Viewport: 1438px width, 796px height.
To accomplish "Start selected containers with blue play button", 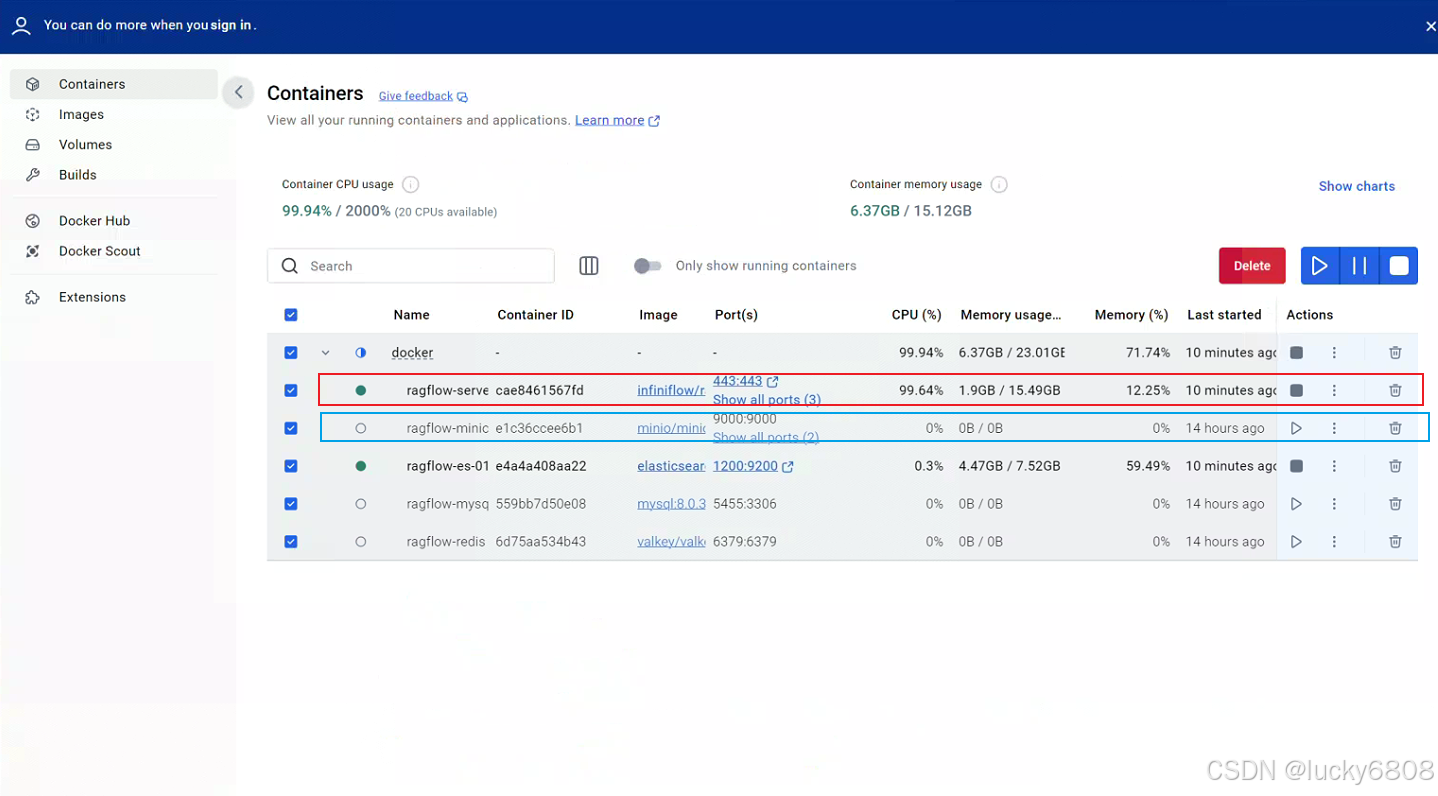I will point(1320,266).
